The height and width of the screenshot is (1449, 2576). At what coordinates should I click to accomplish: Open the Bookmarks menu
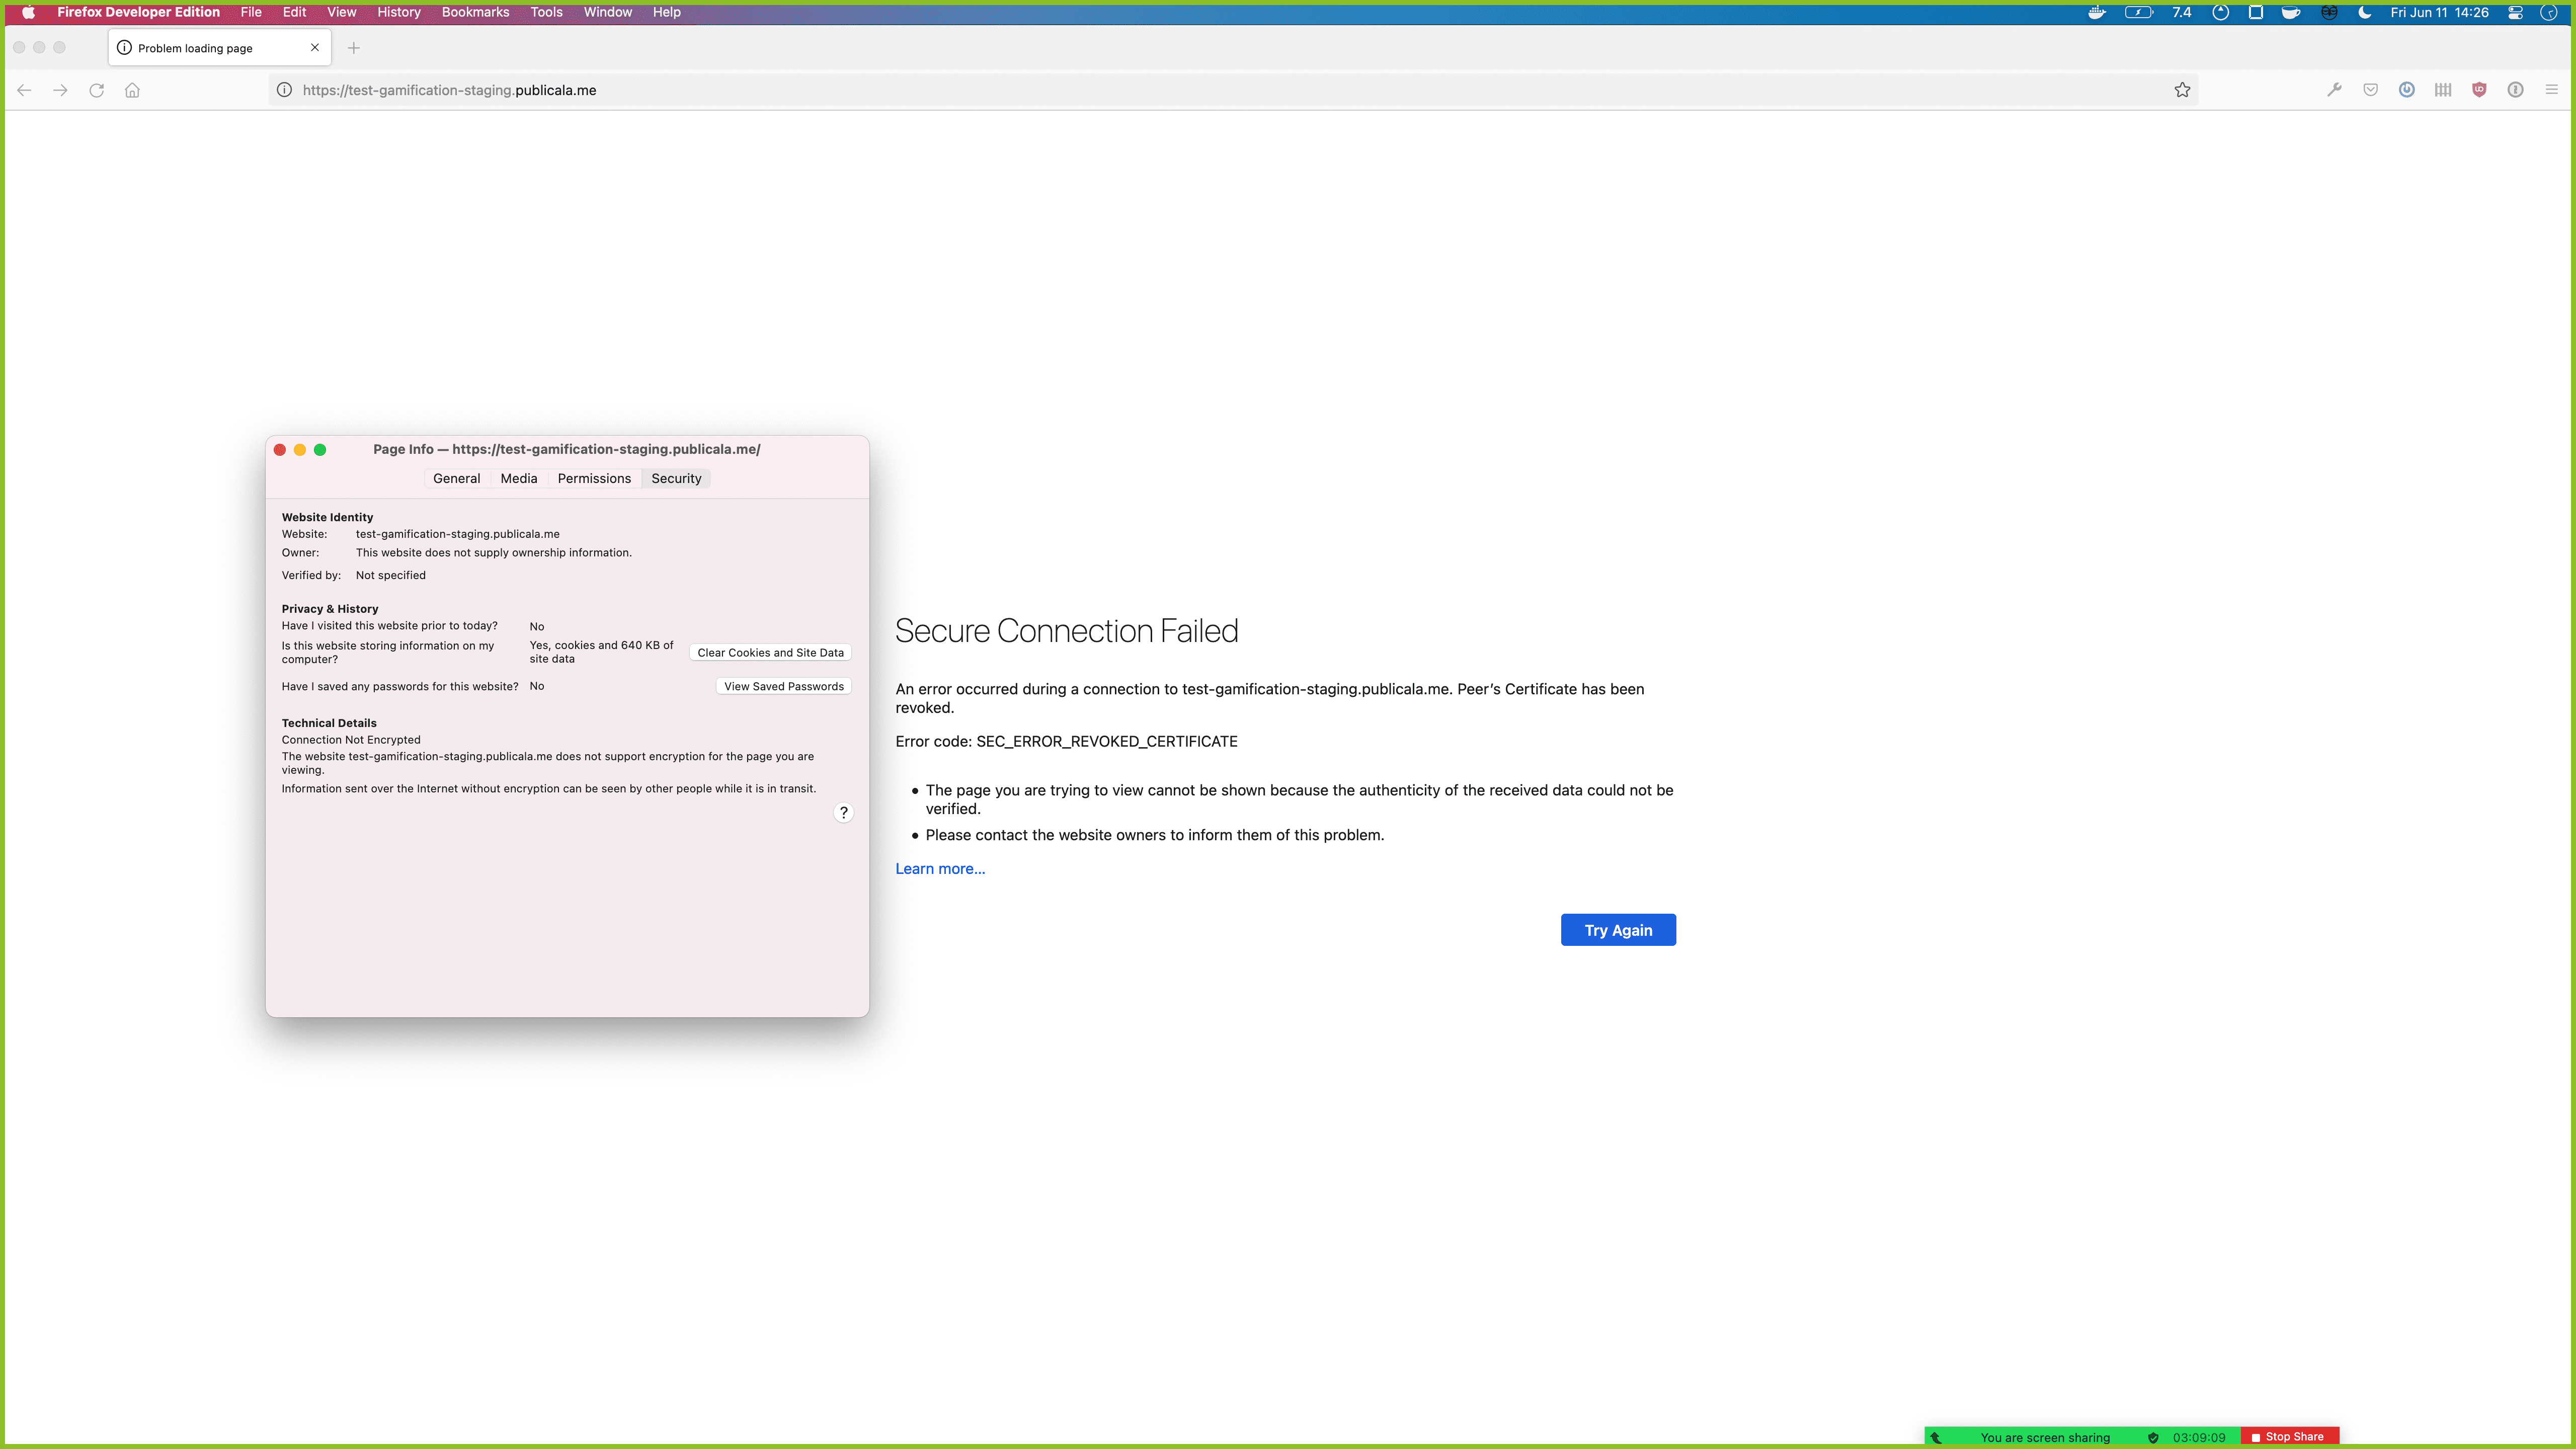point(475,12)
